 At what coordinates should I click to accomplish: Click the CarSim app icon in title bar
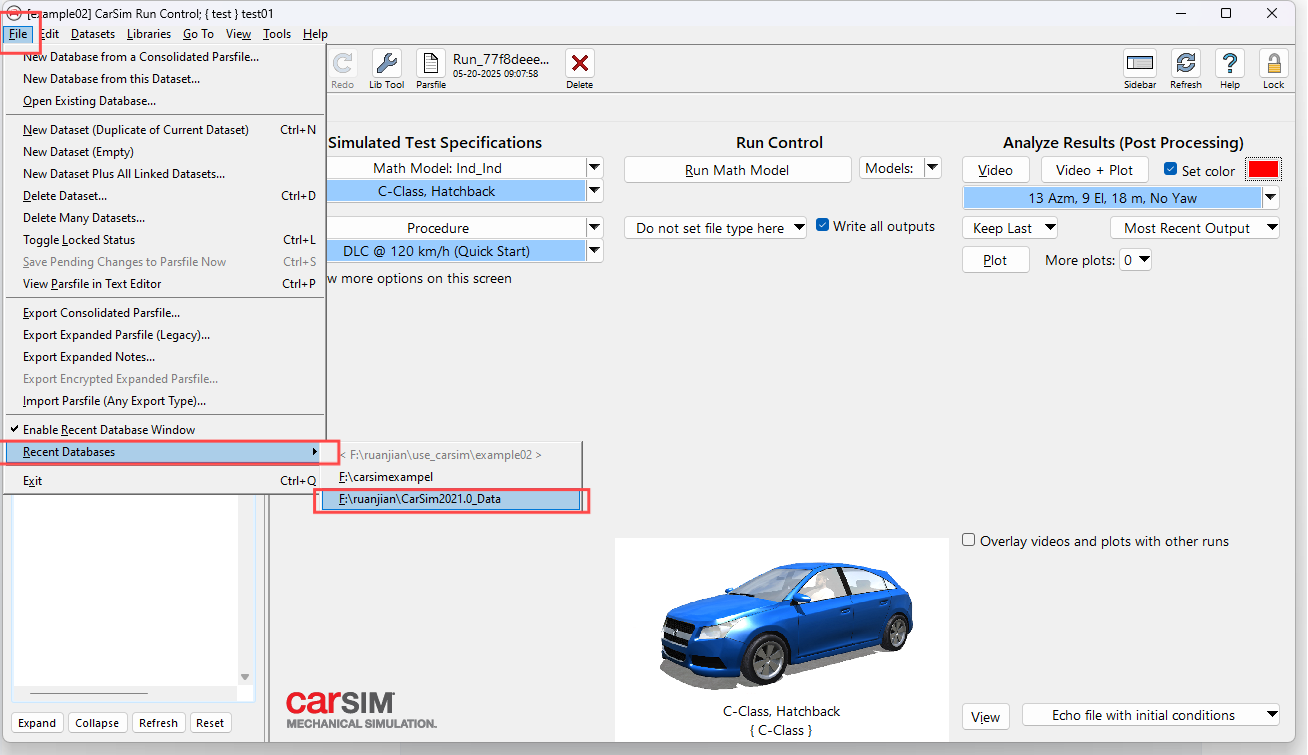pos(14,14)
